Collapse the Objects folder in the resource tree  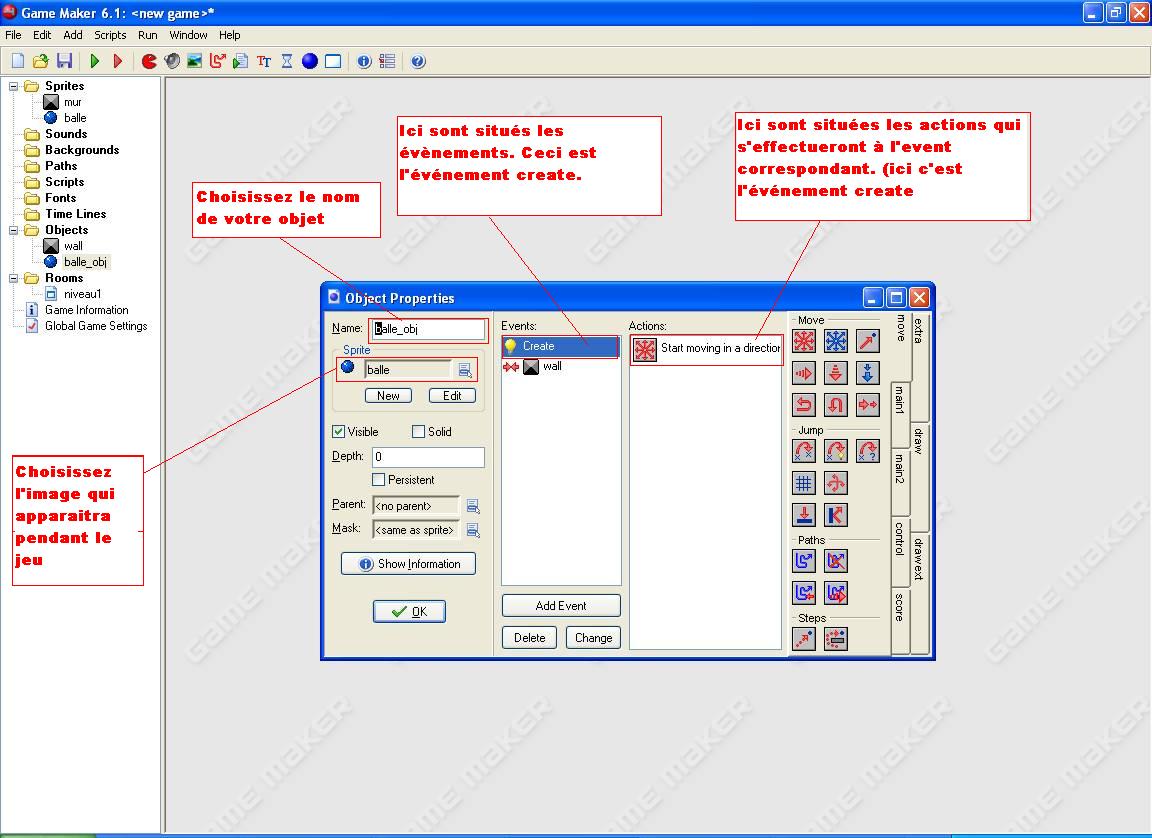(13, 230)
